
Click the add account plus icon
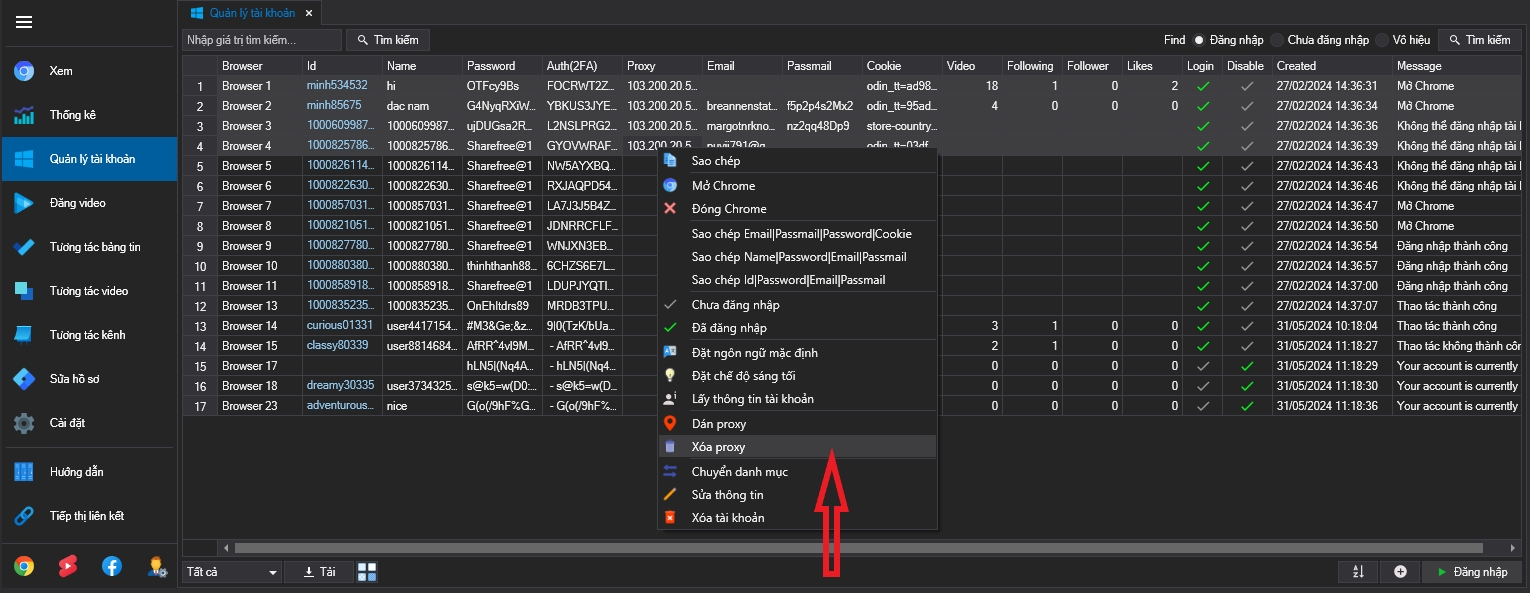pyautogui.click(x=1400, y=572)
